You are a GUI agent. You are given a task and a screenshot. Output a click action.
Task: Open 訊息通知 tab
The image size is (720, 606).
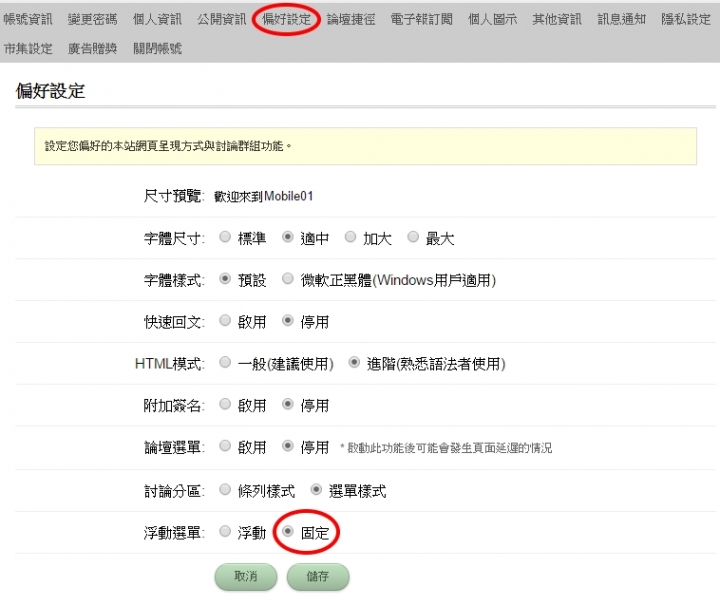click(621, 19)
